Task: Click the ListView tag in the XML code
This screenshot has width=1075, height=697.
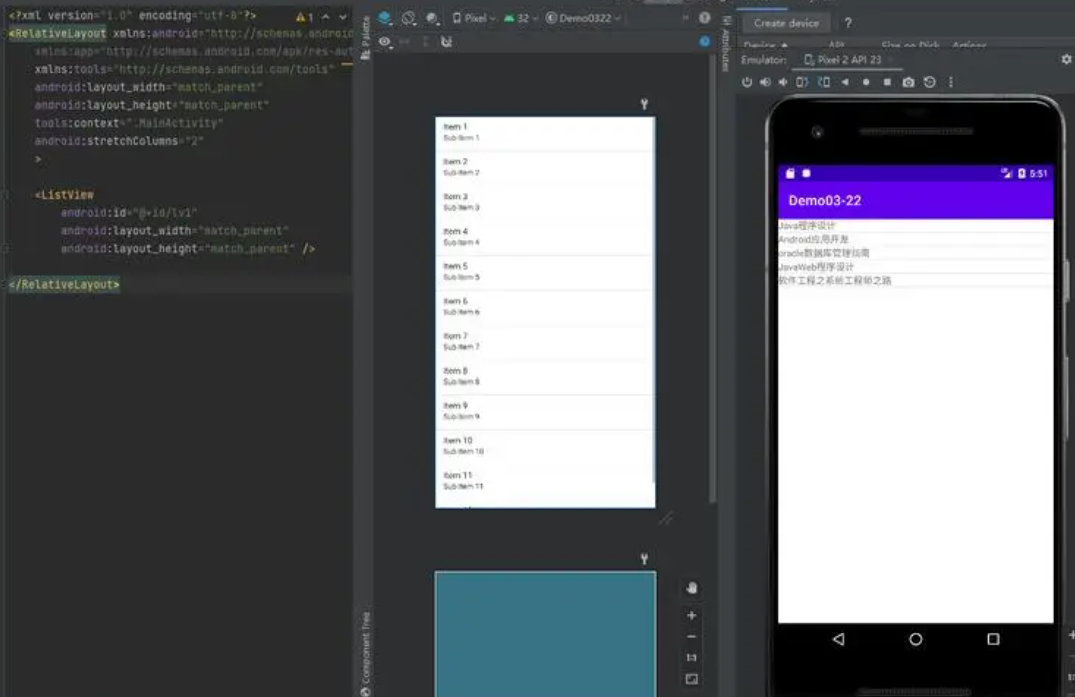Action: (x=65, y=195)
